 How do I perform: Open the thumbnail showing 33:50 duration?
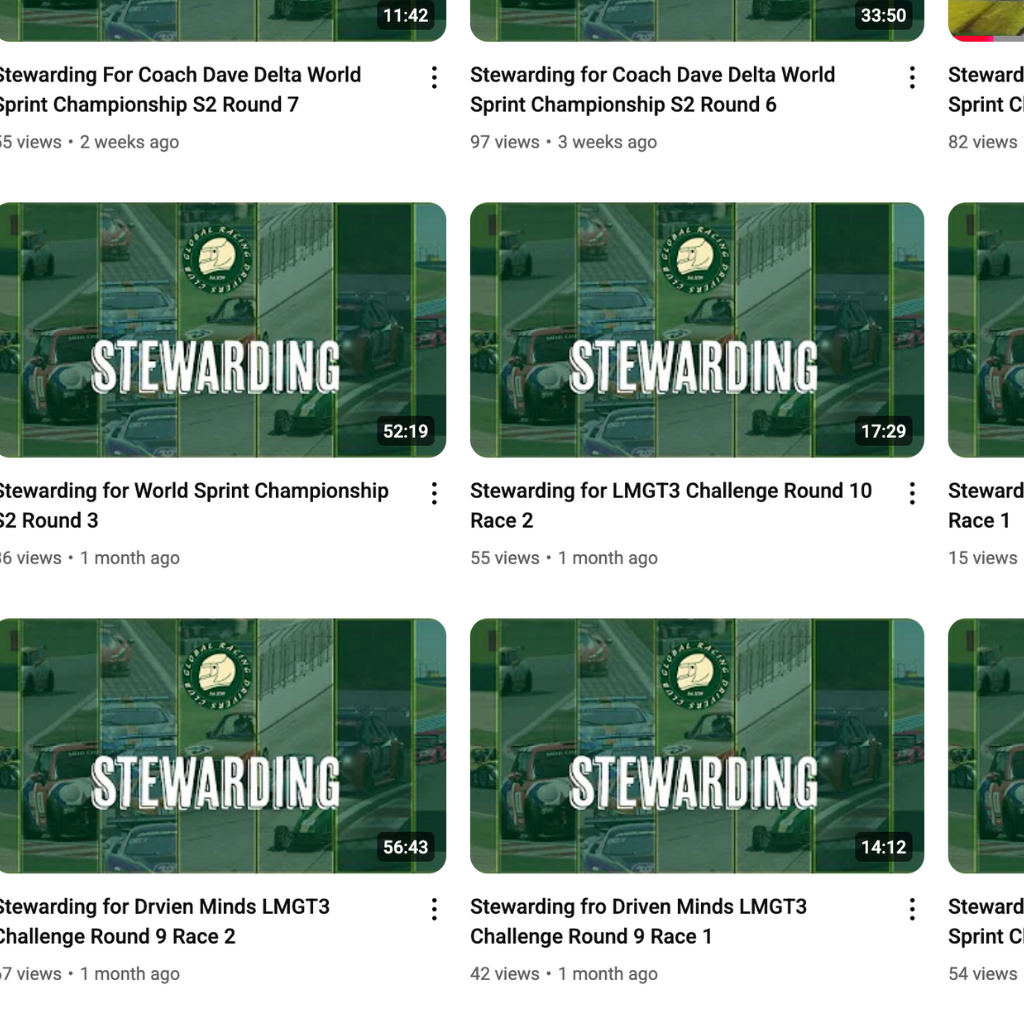[696, 20]
